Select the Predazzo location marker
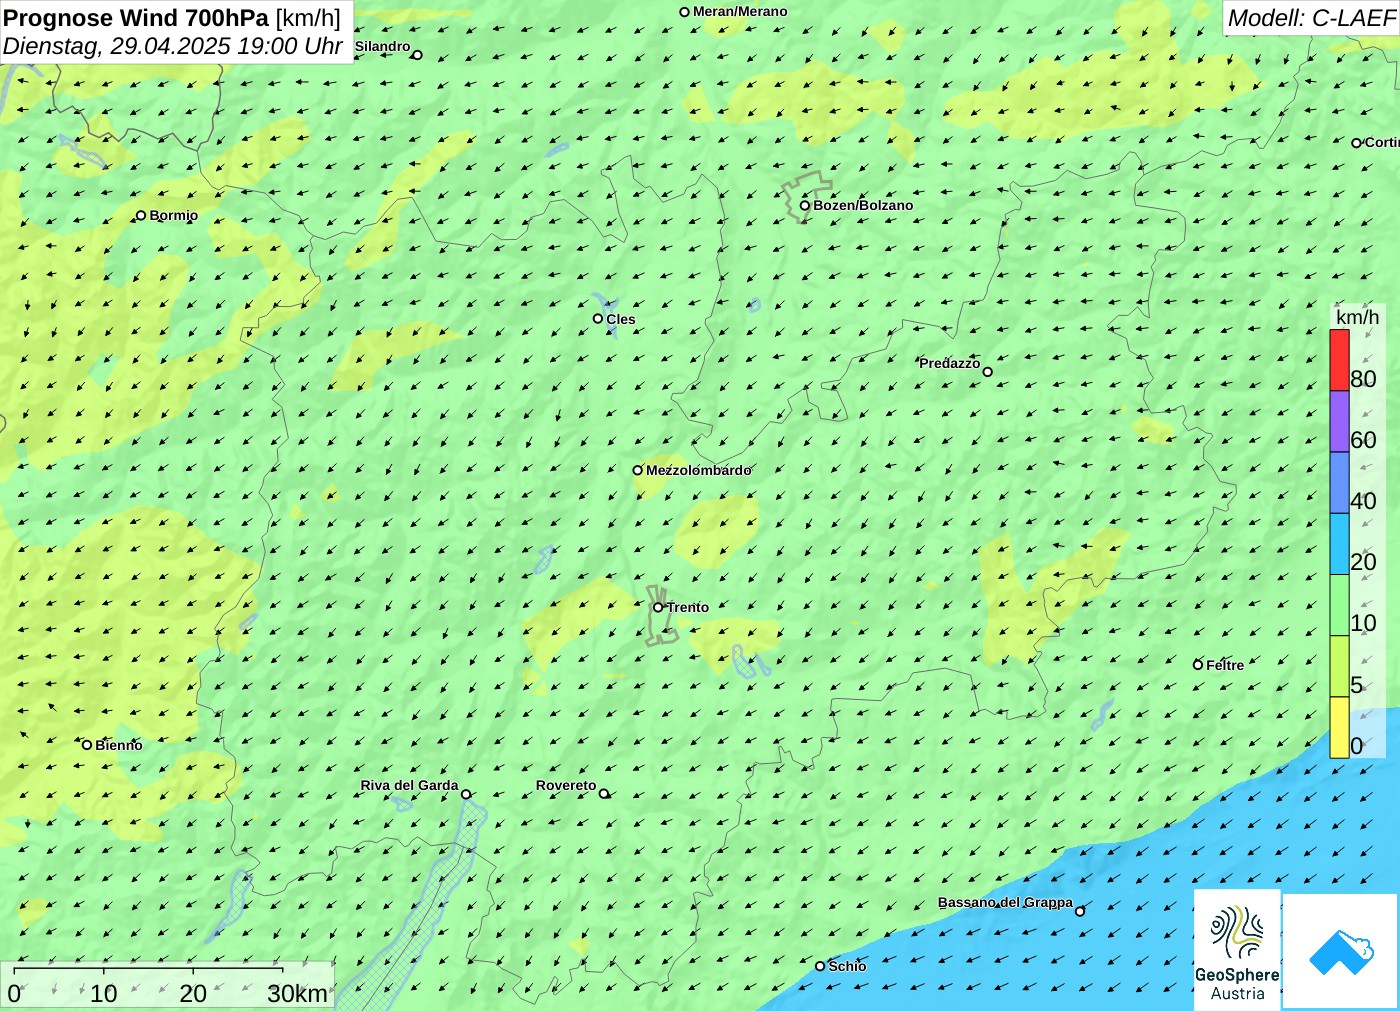The width and height of the screenshot is (1400, 1011). click(x=987, y=372)
